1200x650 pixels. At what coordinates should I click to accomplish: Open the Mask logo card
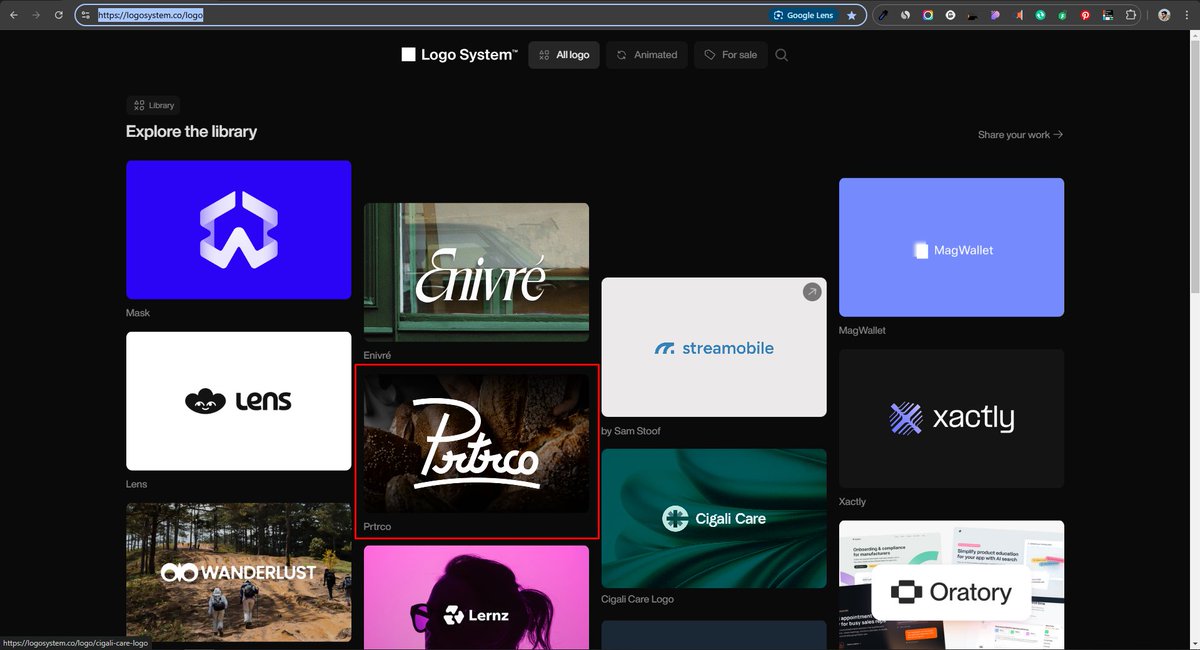[238, 230]
